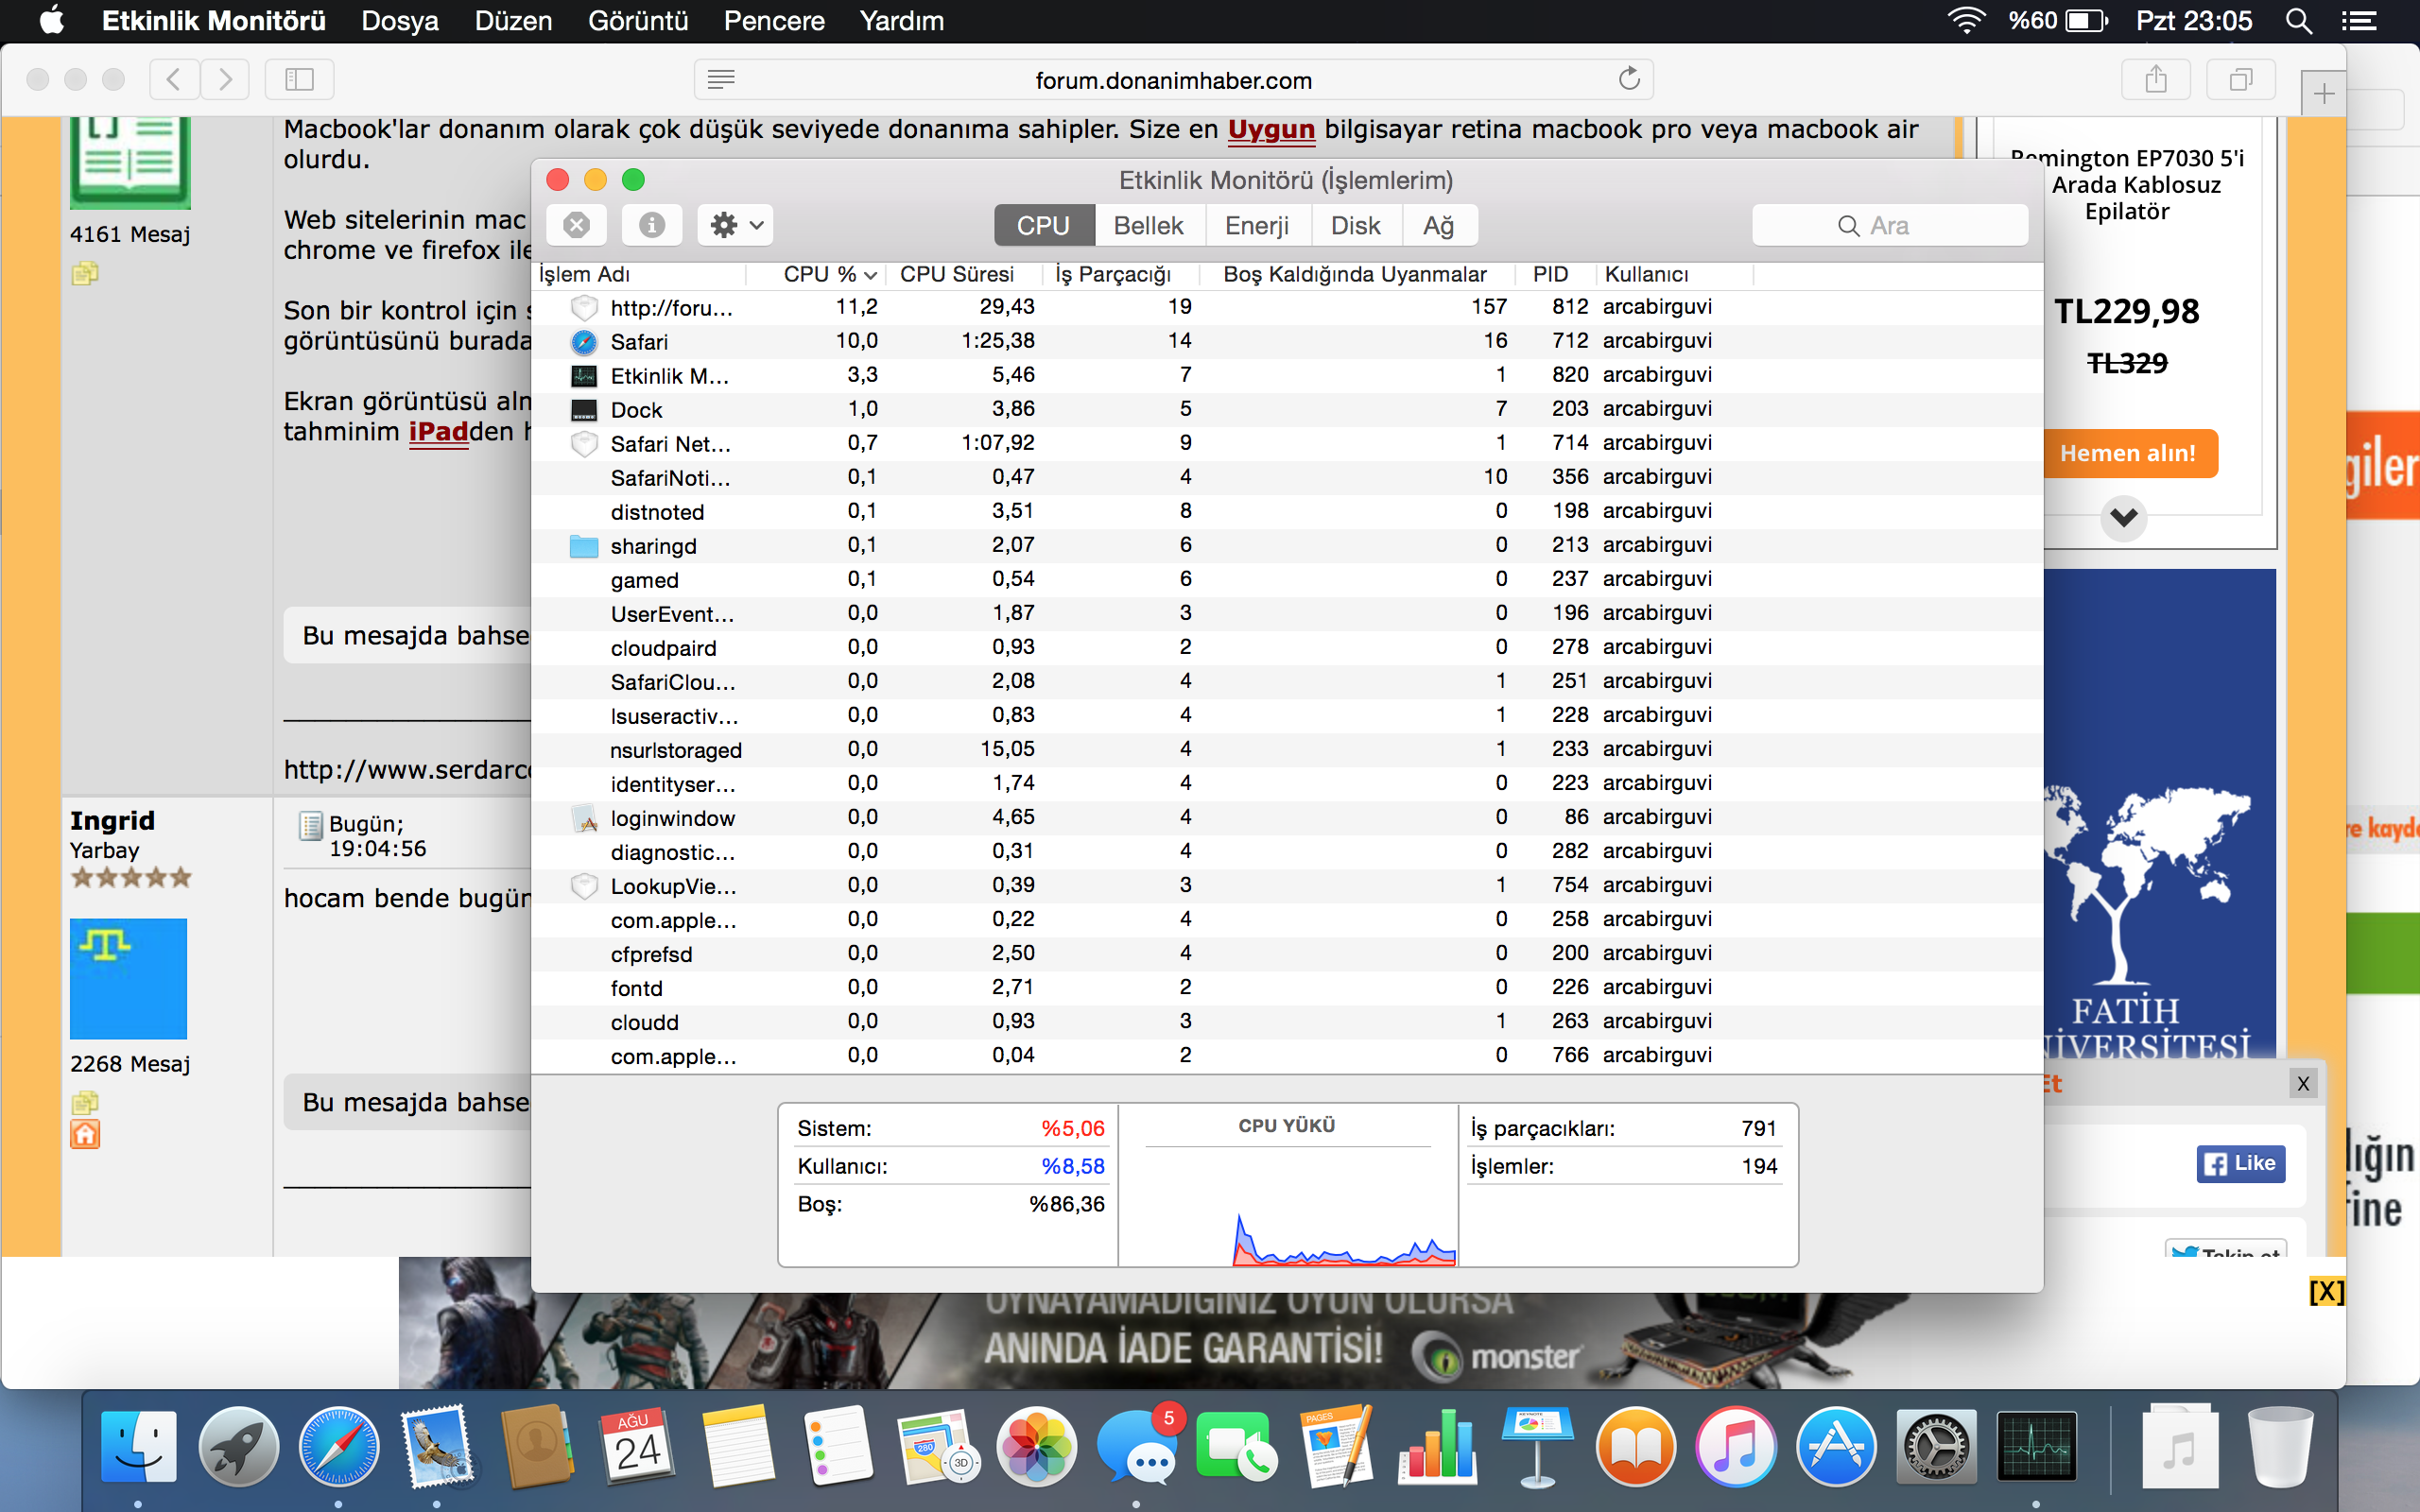Sort by the İşlem Adı column header
Screen dimensions: 2420x1512
pyautogui.click(x=640, y=274)
